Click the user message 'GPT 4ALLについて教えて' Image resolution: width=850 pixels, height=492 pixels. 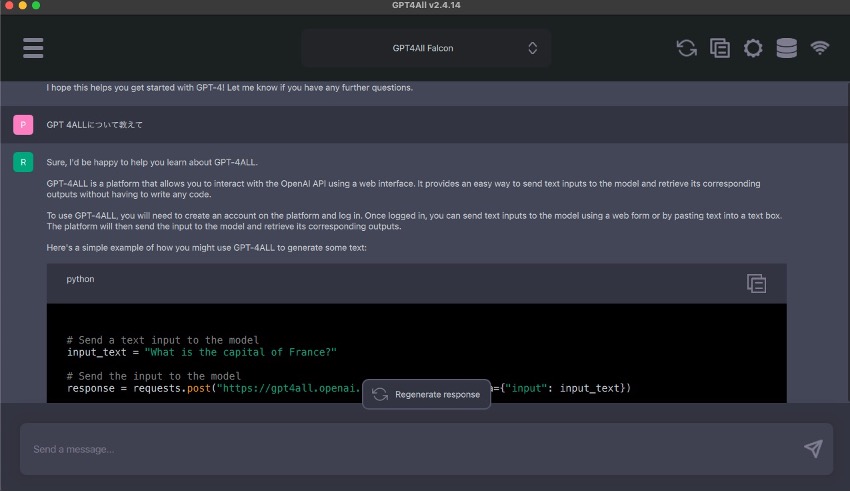pyautogui.click(x=94, y=125)
